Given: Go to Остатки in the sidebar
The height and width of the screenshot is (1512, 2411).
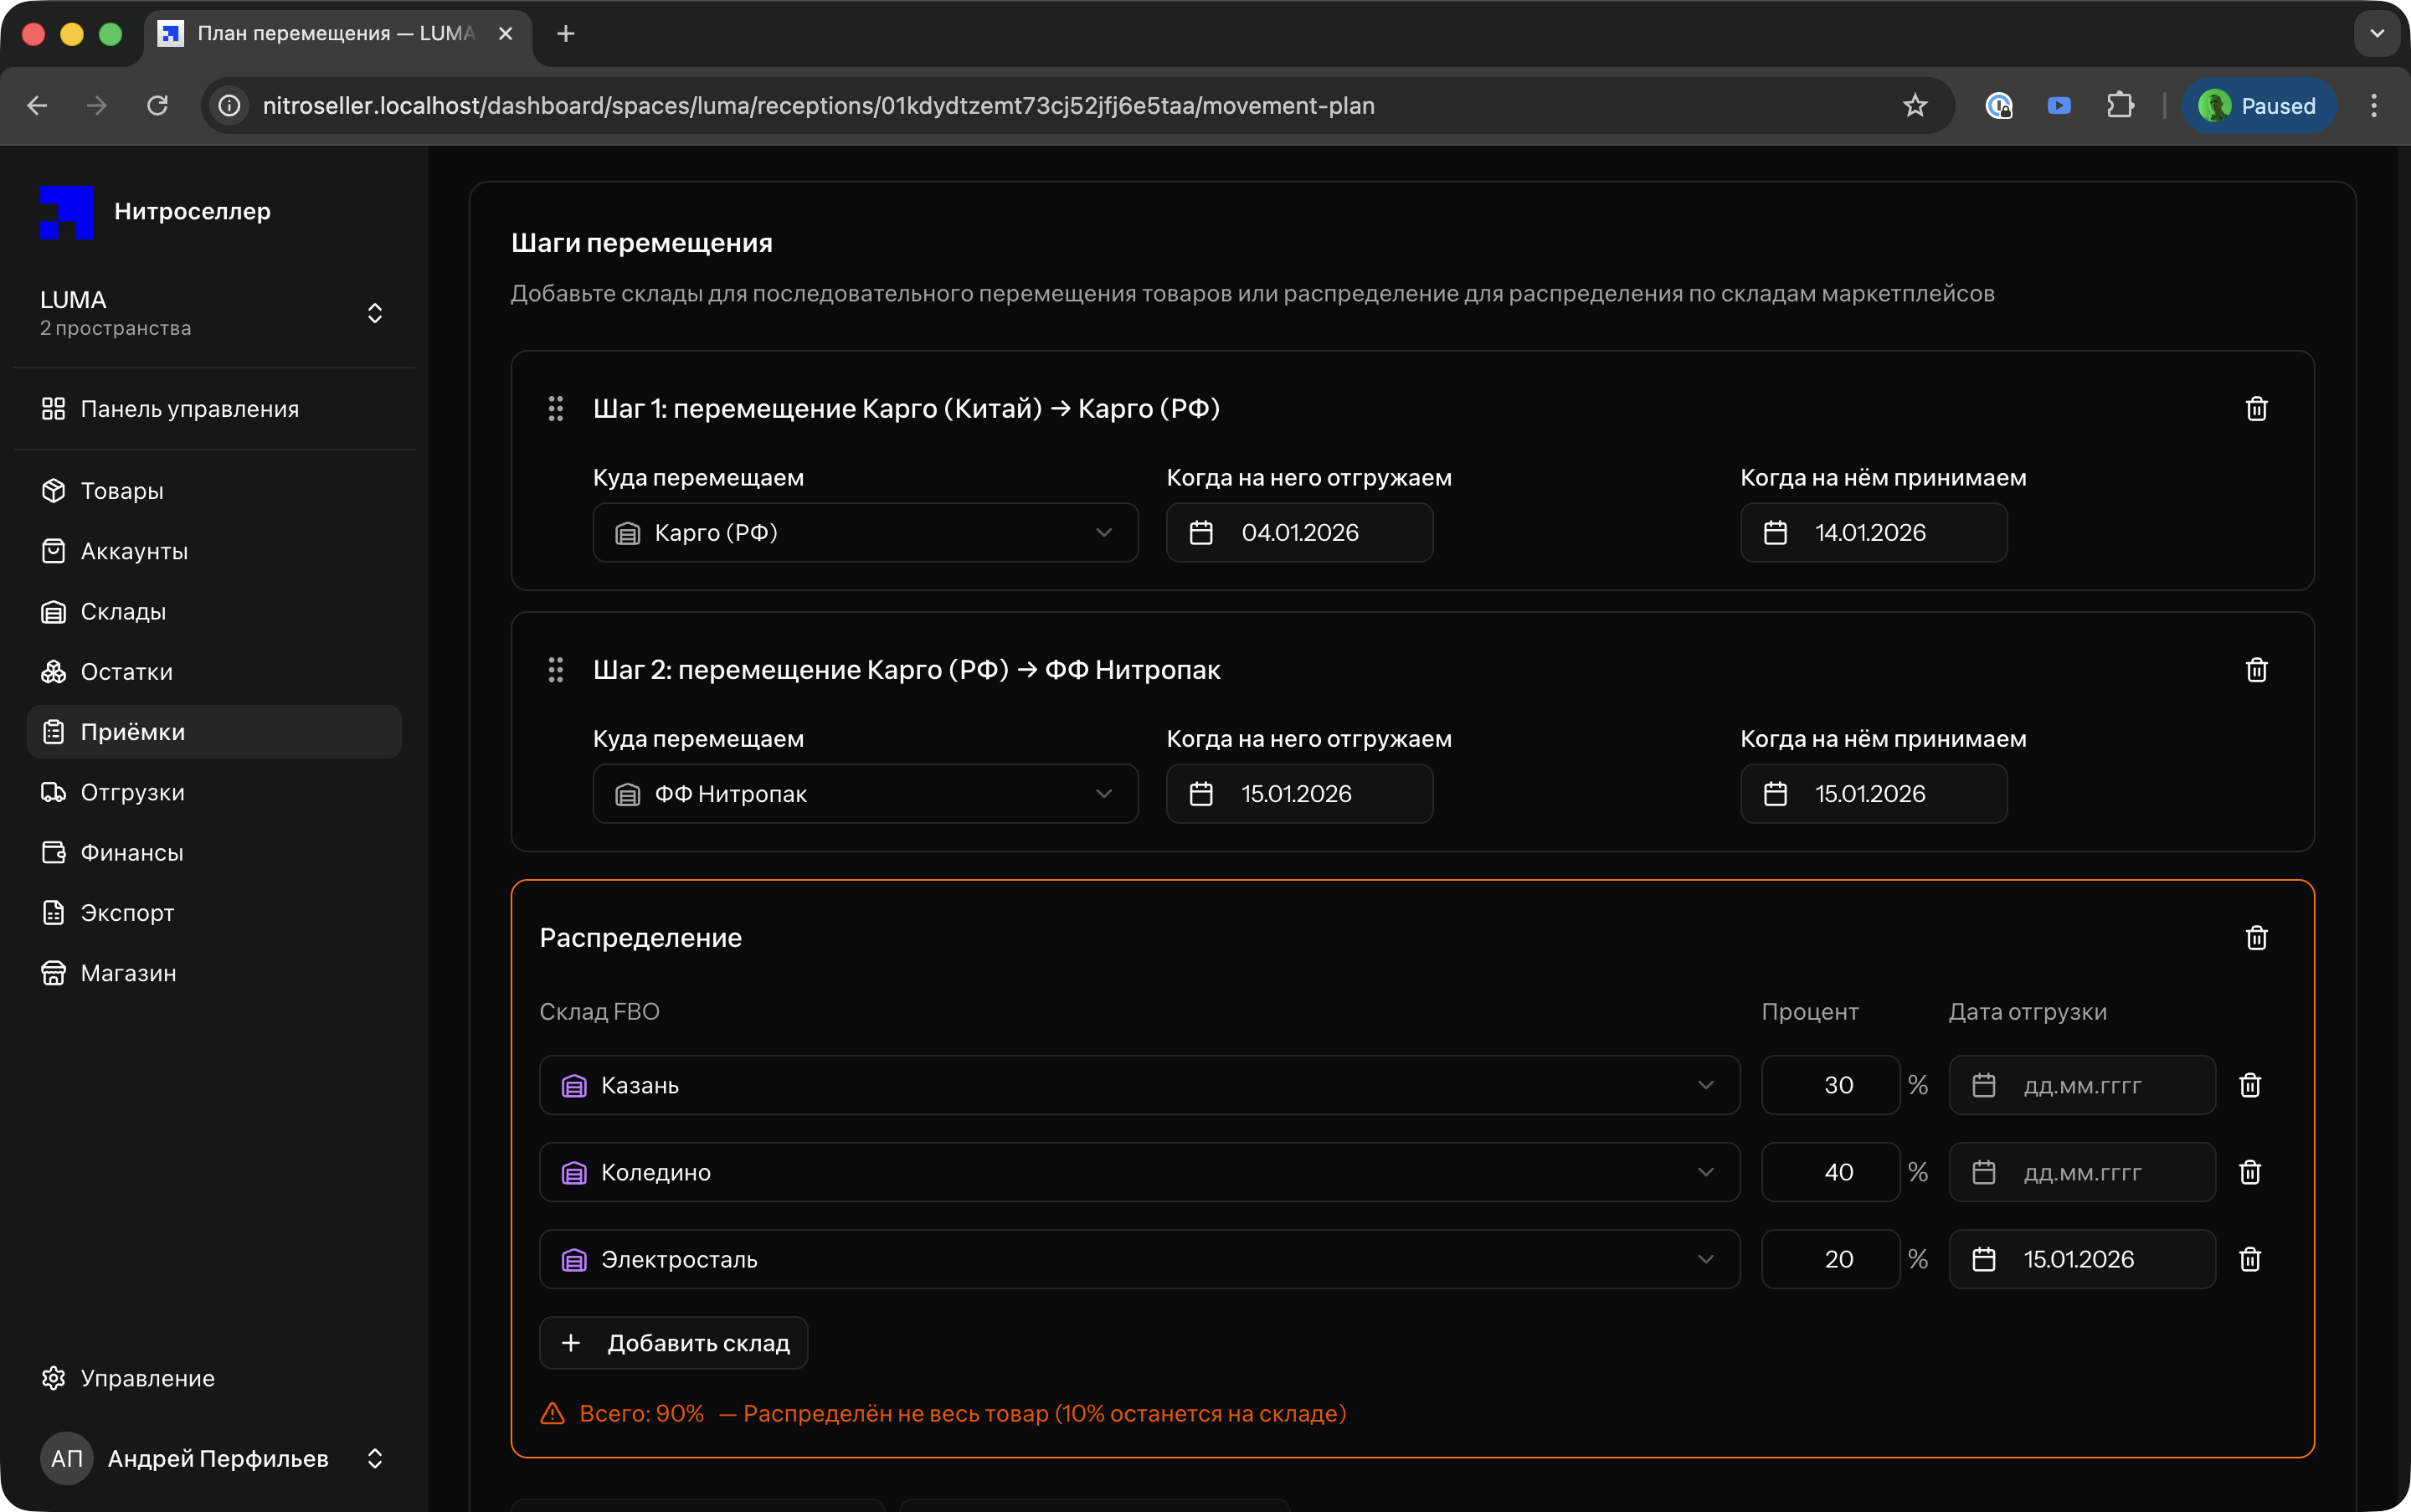Looking at the screenshot, I should pos(126,672).
